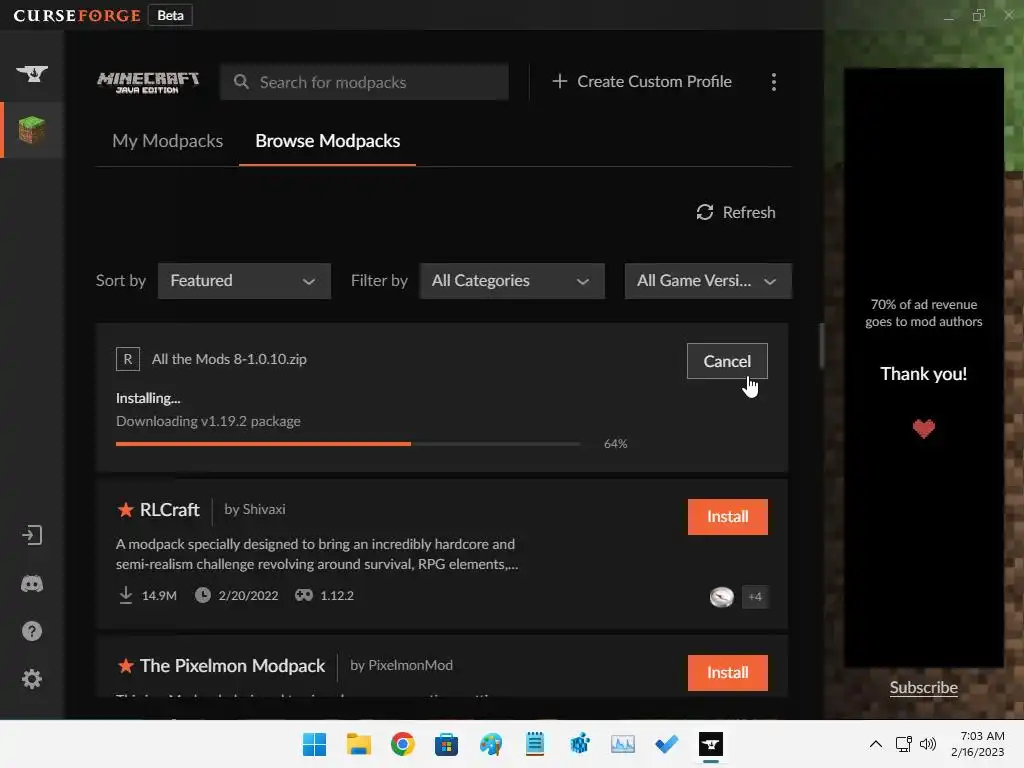
Task: Launch Google Chrome from taskbar
Action: [402, 744]
